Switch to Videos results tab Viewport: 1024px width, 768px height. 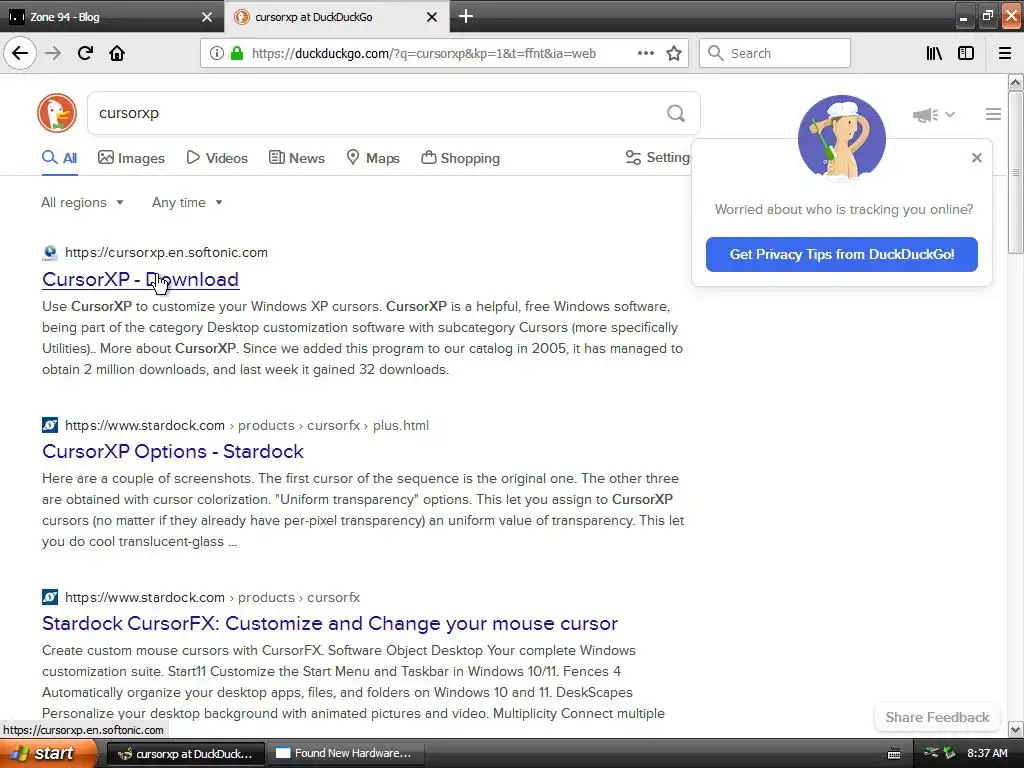tap(217, 158)
